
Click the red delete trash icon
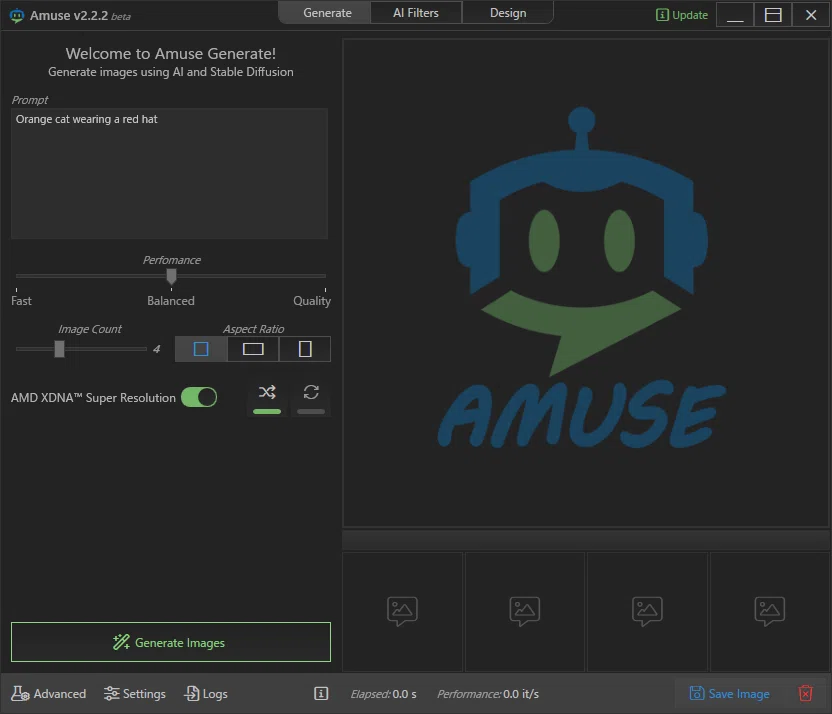(805, 693)
